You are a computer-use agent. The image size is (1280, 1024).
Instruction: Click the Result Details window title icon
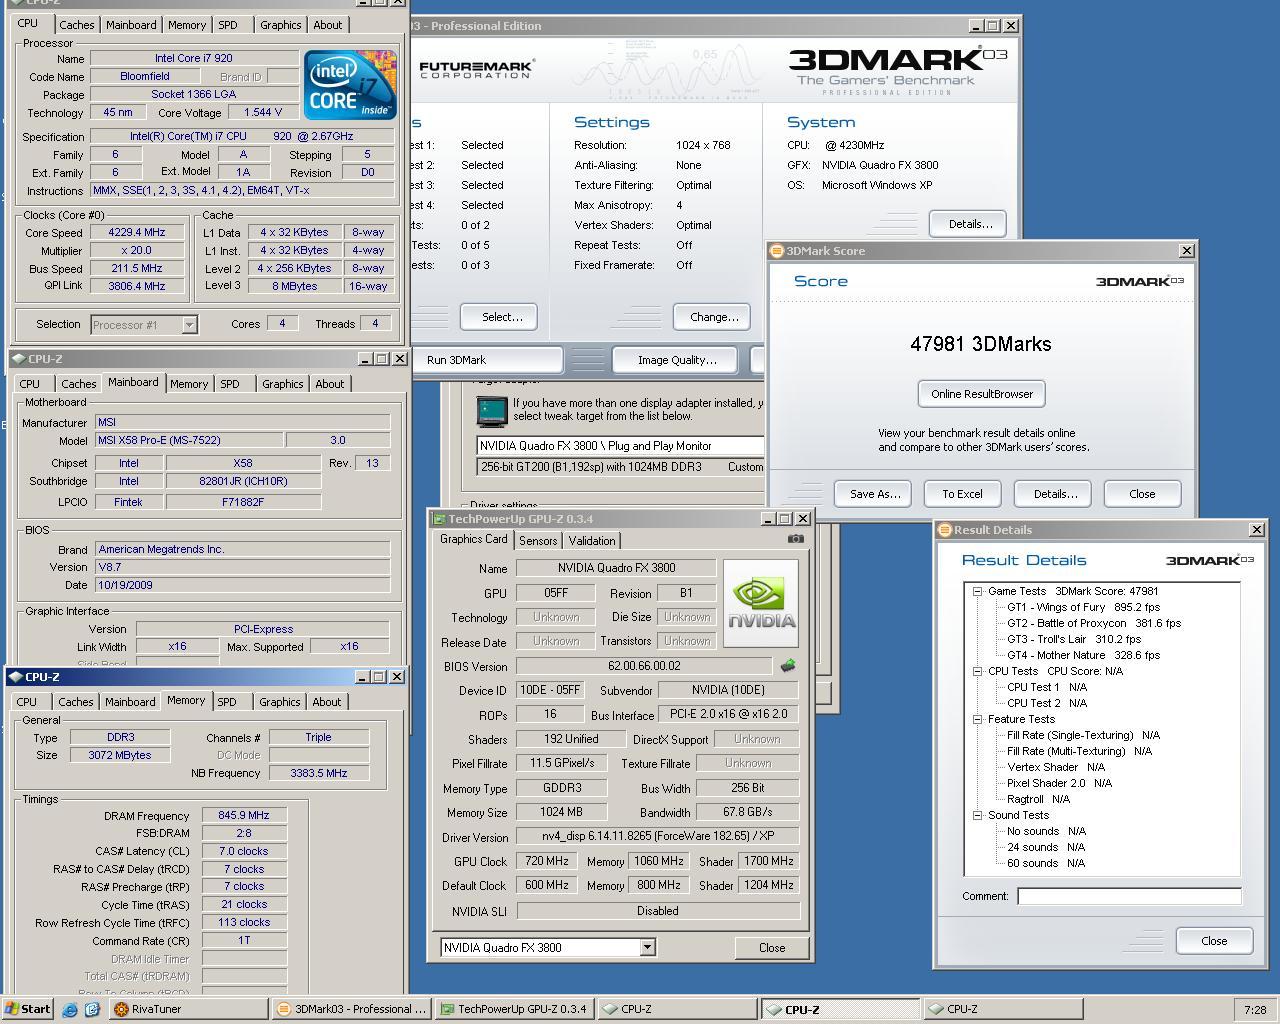pos(944,530)
